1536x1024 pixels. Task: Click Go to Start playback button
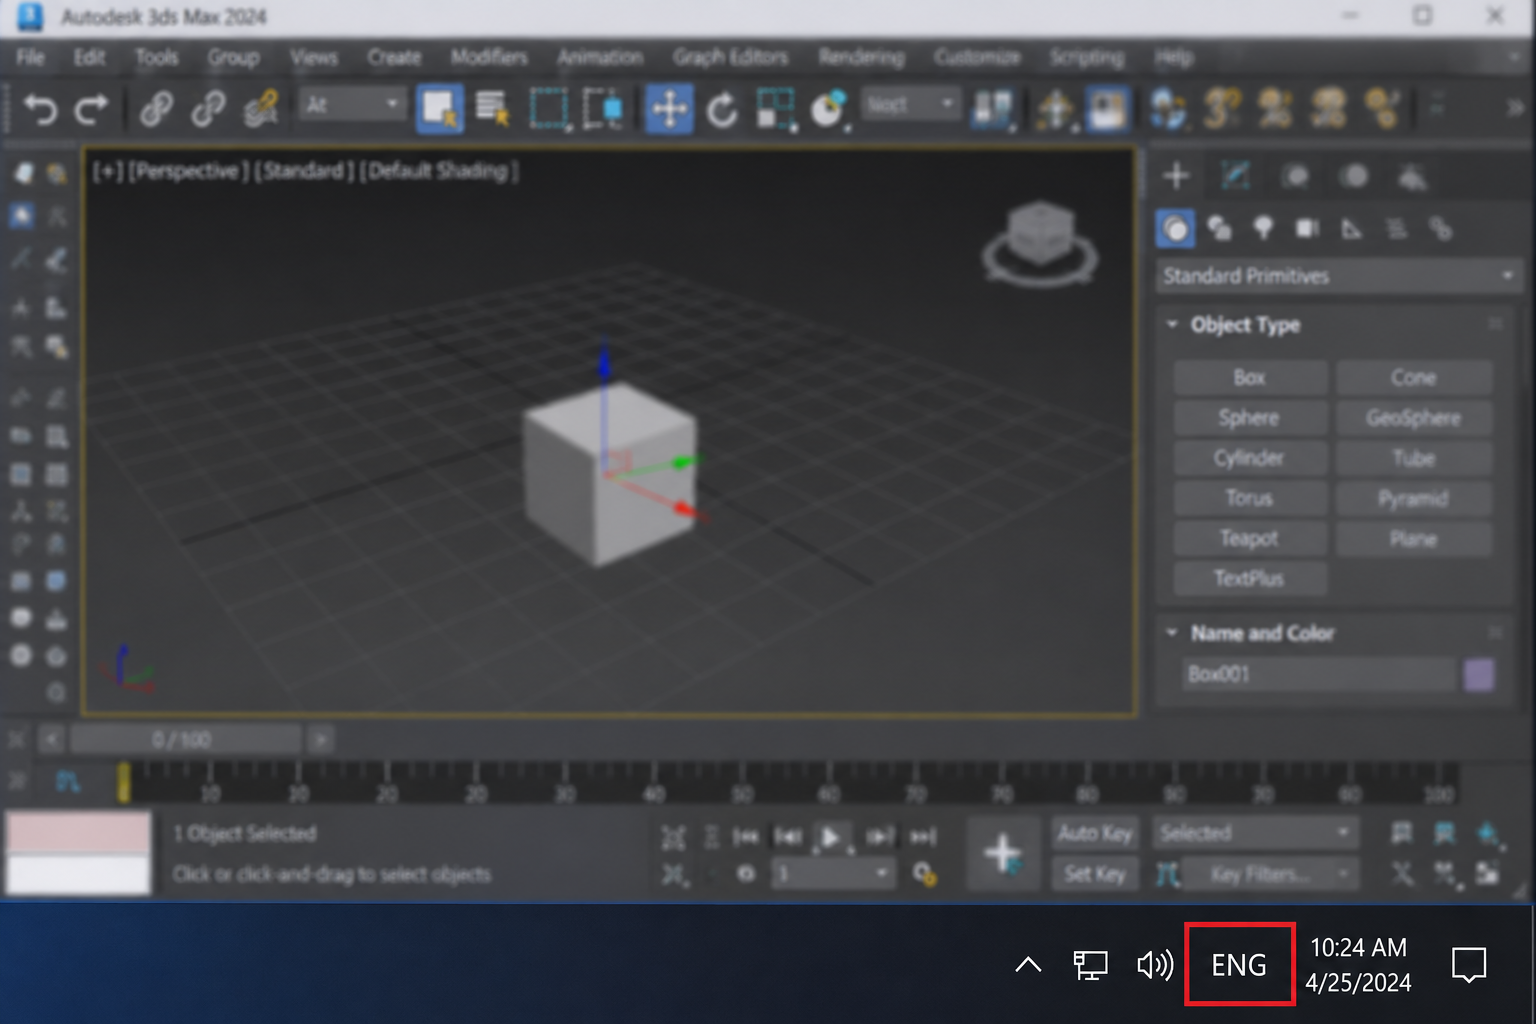pyautogui.click(x=746, y=836)
